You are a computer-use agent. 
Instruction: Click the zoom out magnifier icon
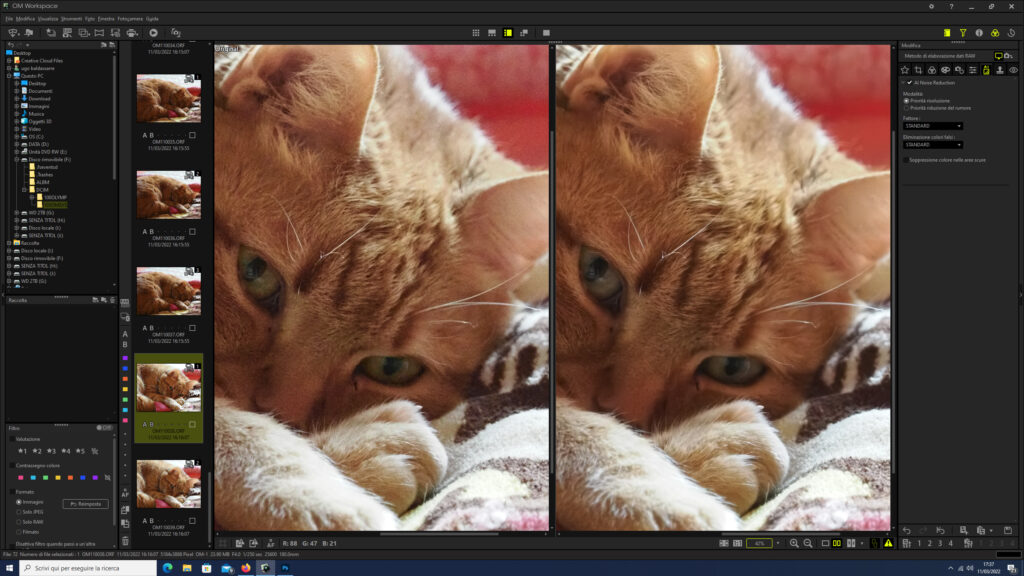click(808, 543)
